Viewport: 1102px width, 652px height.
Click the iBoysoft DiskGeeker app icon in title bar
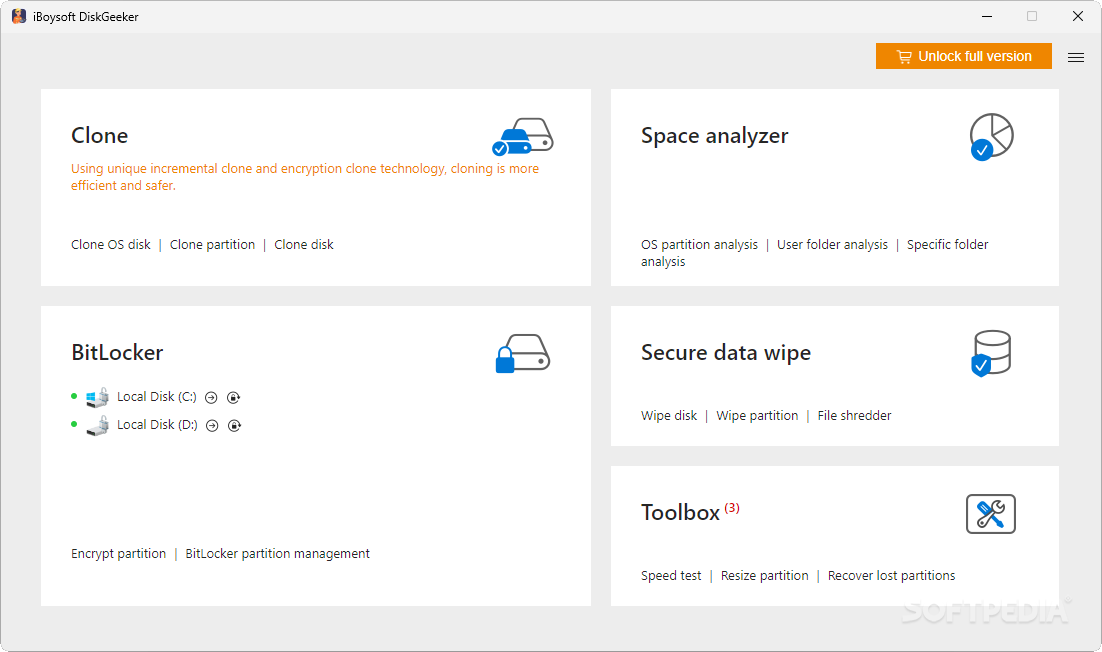tap(19, 16)
